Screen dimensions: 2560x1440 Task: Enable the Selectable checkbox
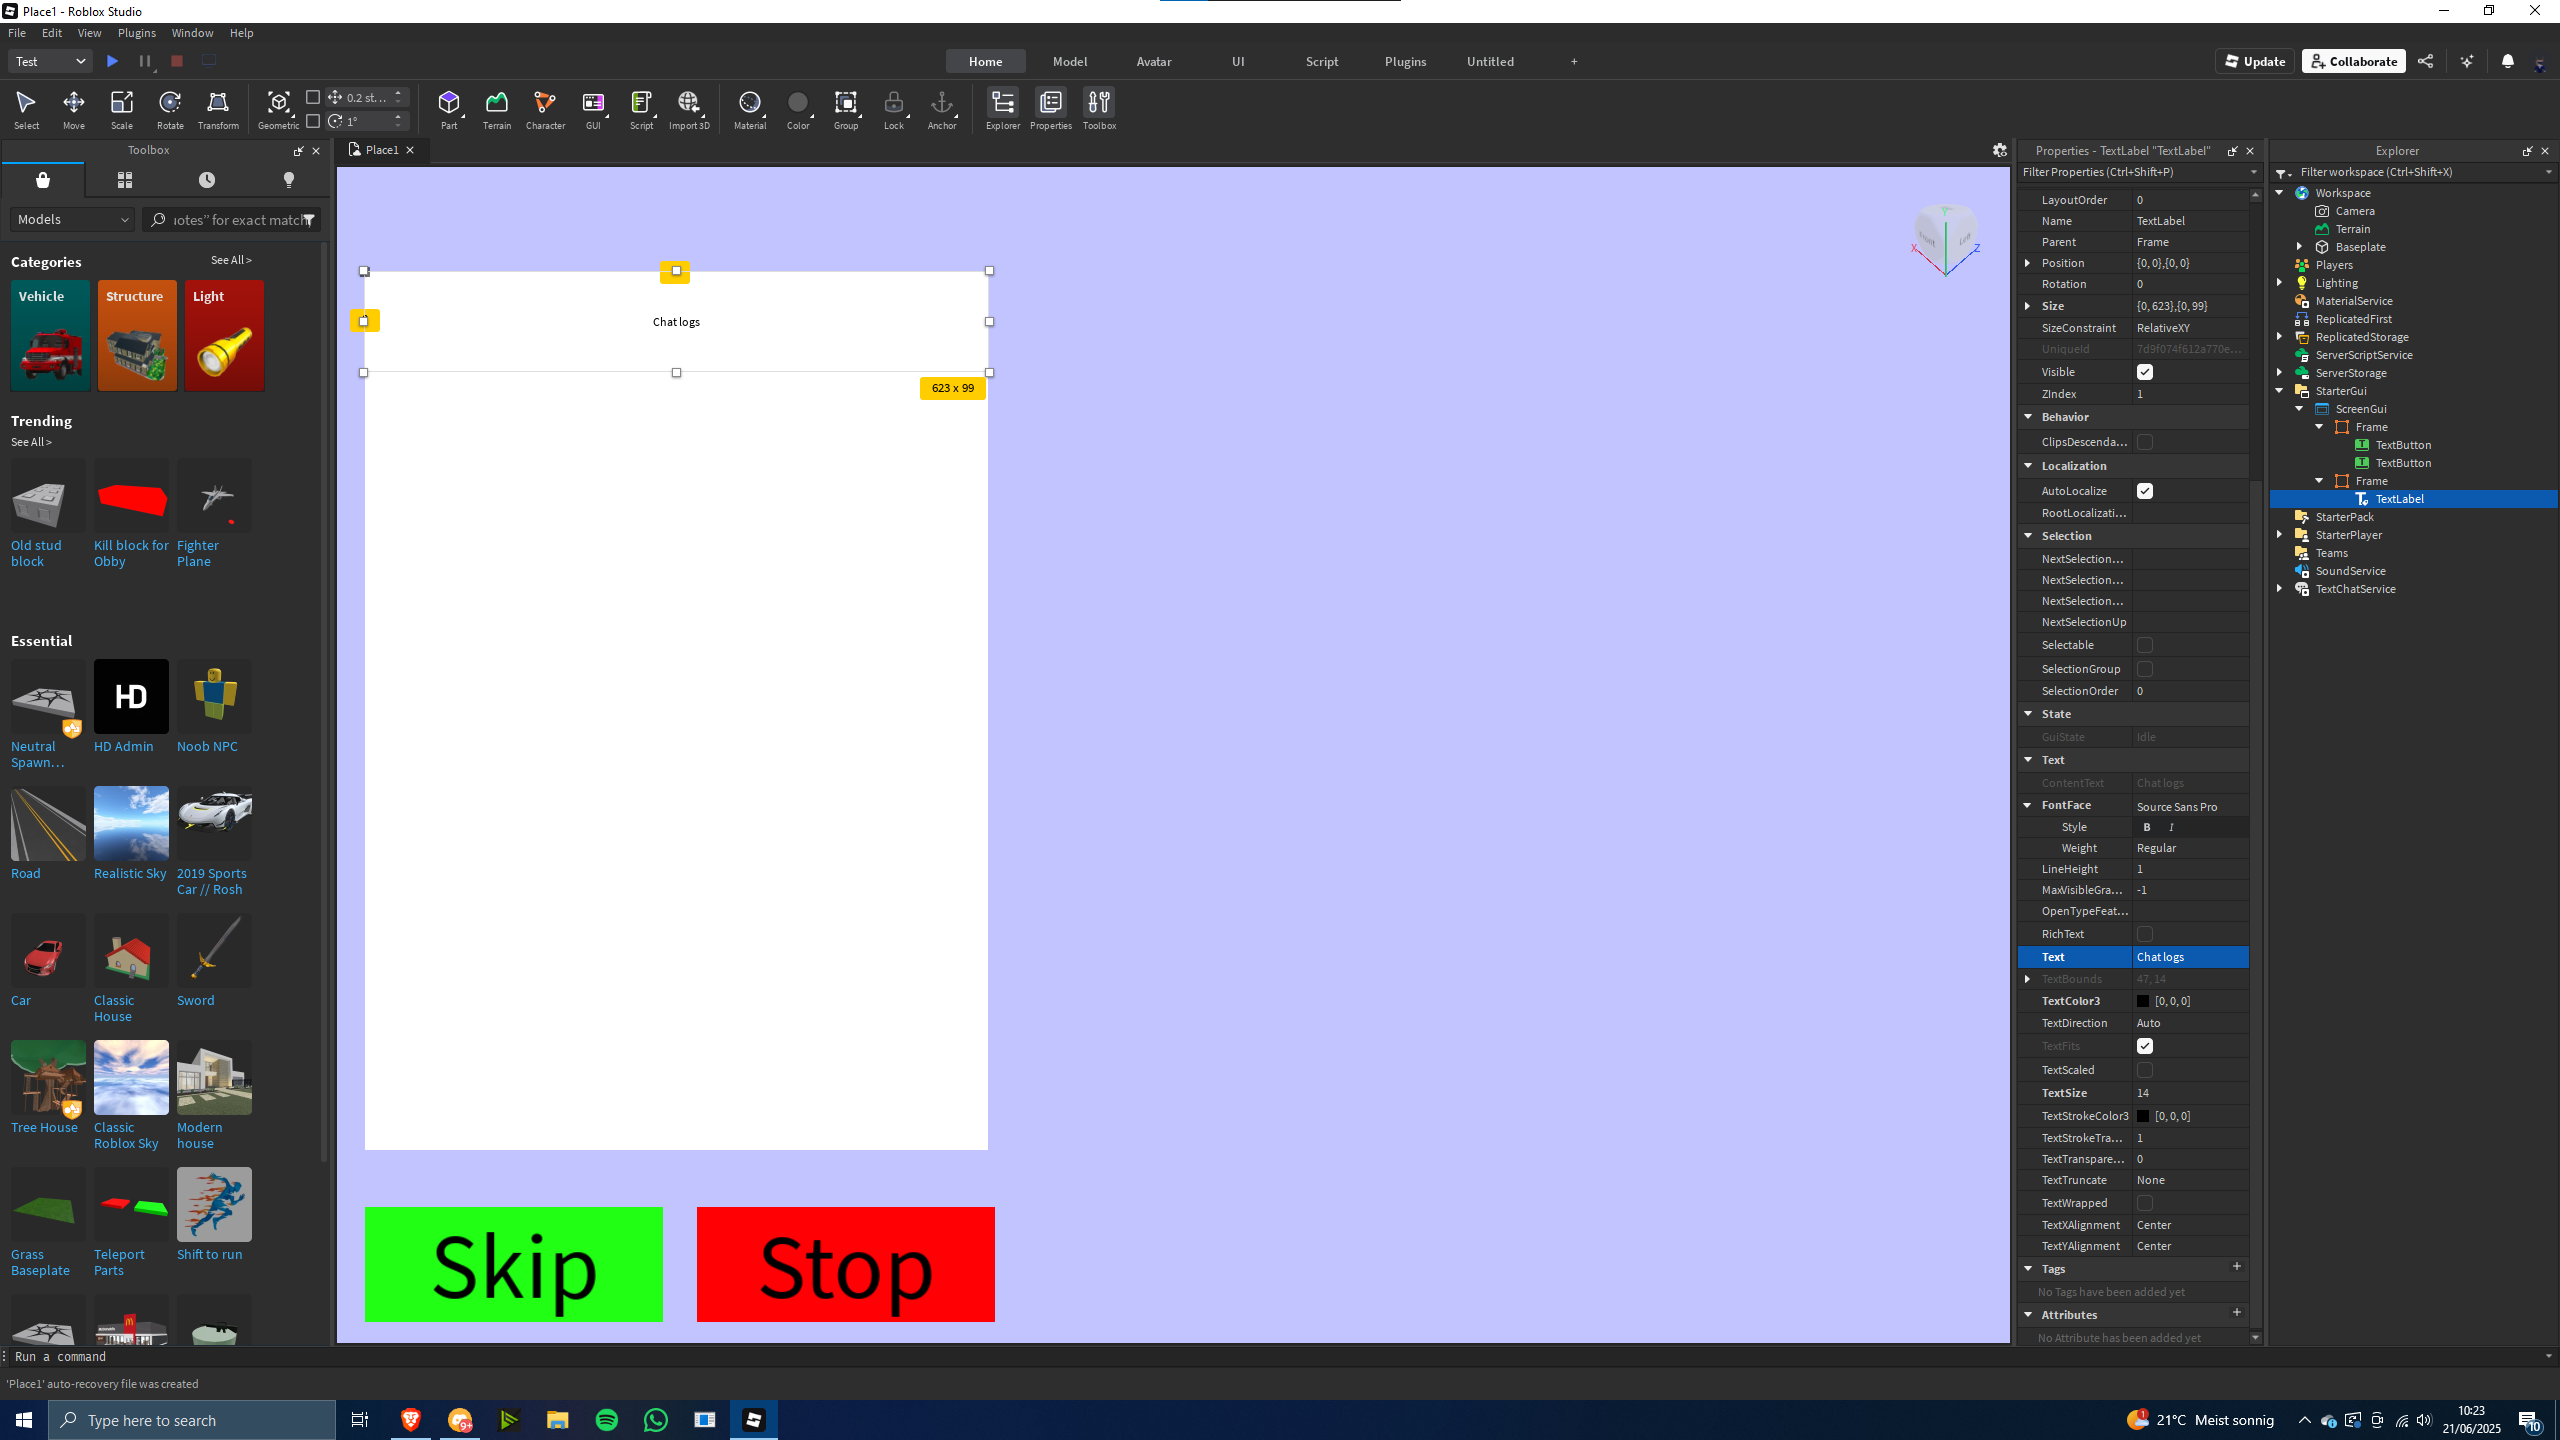click(2145, 645)
